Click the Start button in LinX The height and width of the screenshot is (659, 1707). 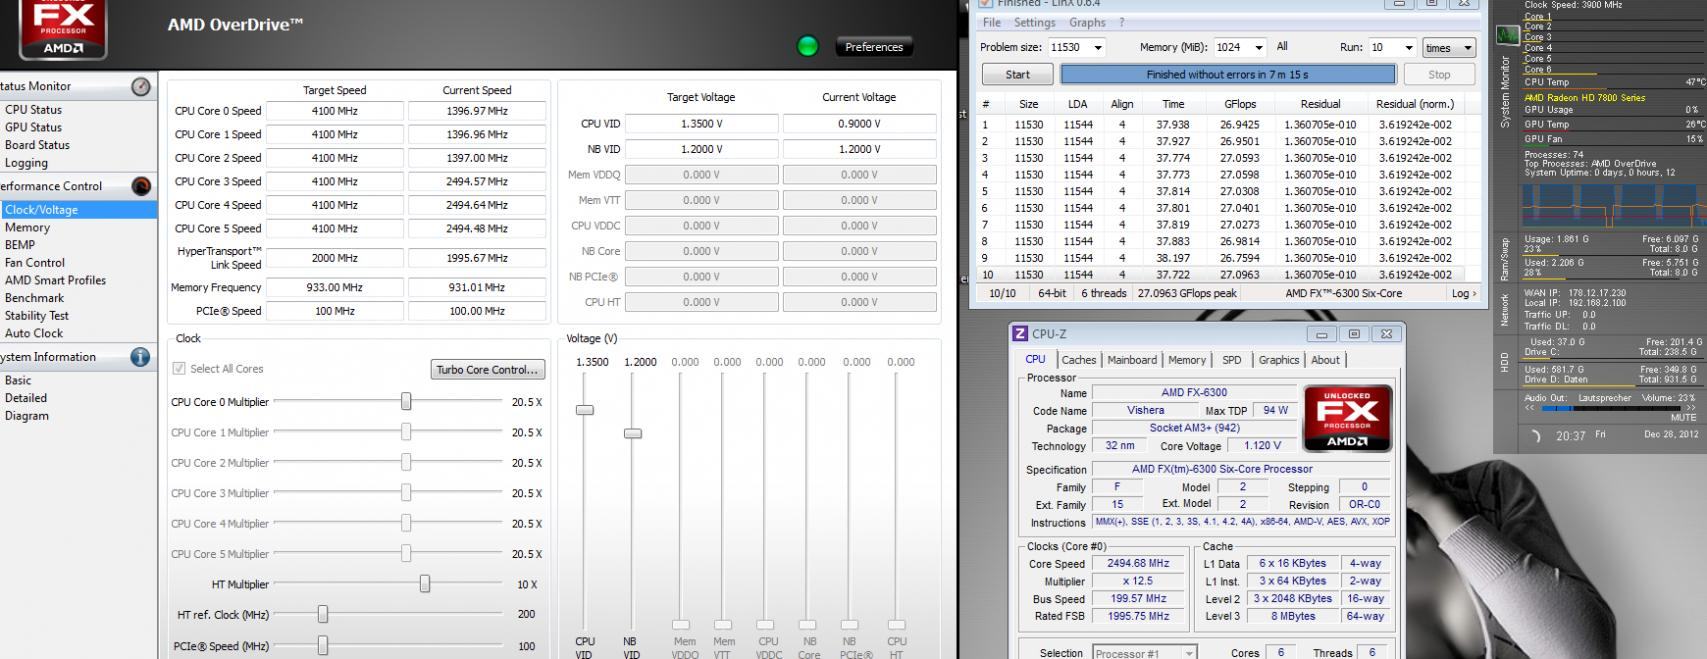point(1017,74)
